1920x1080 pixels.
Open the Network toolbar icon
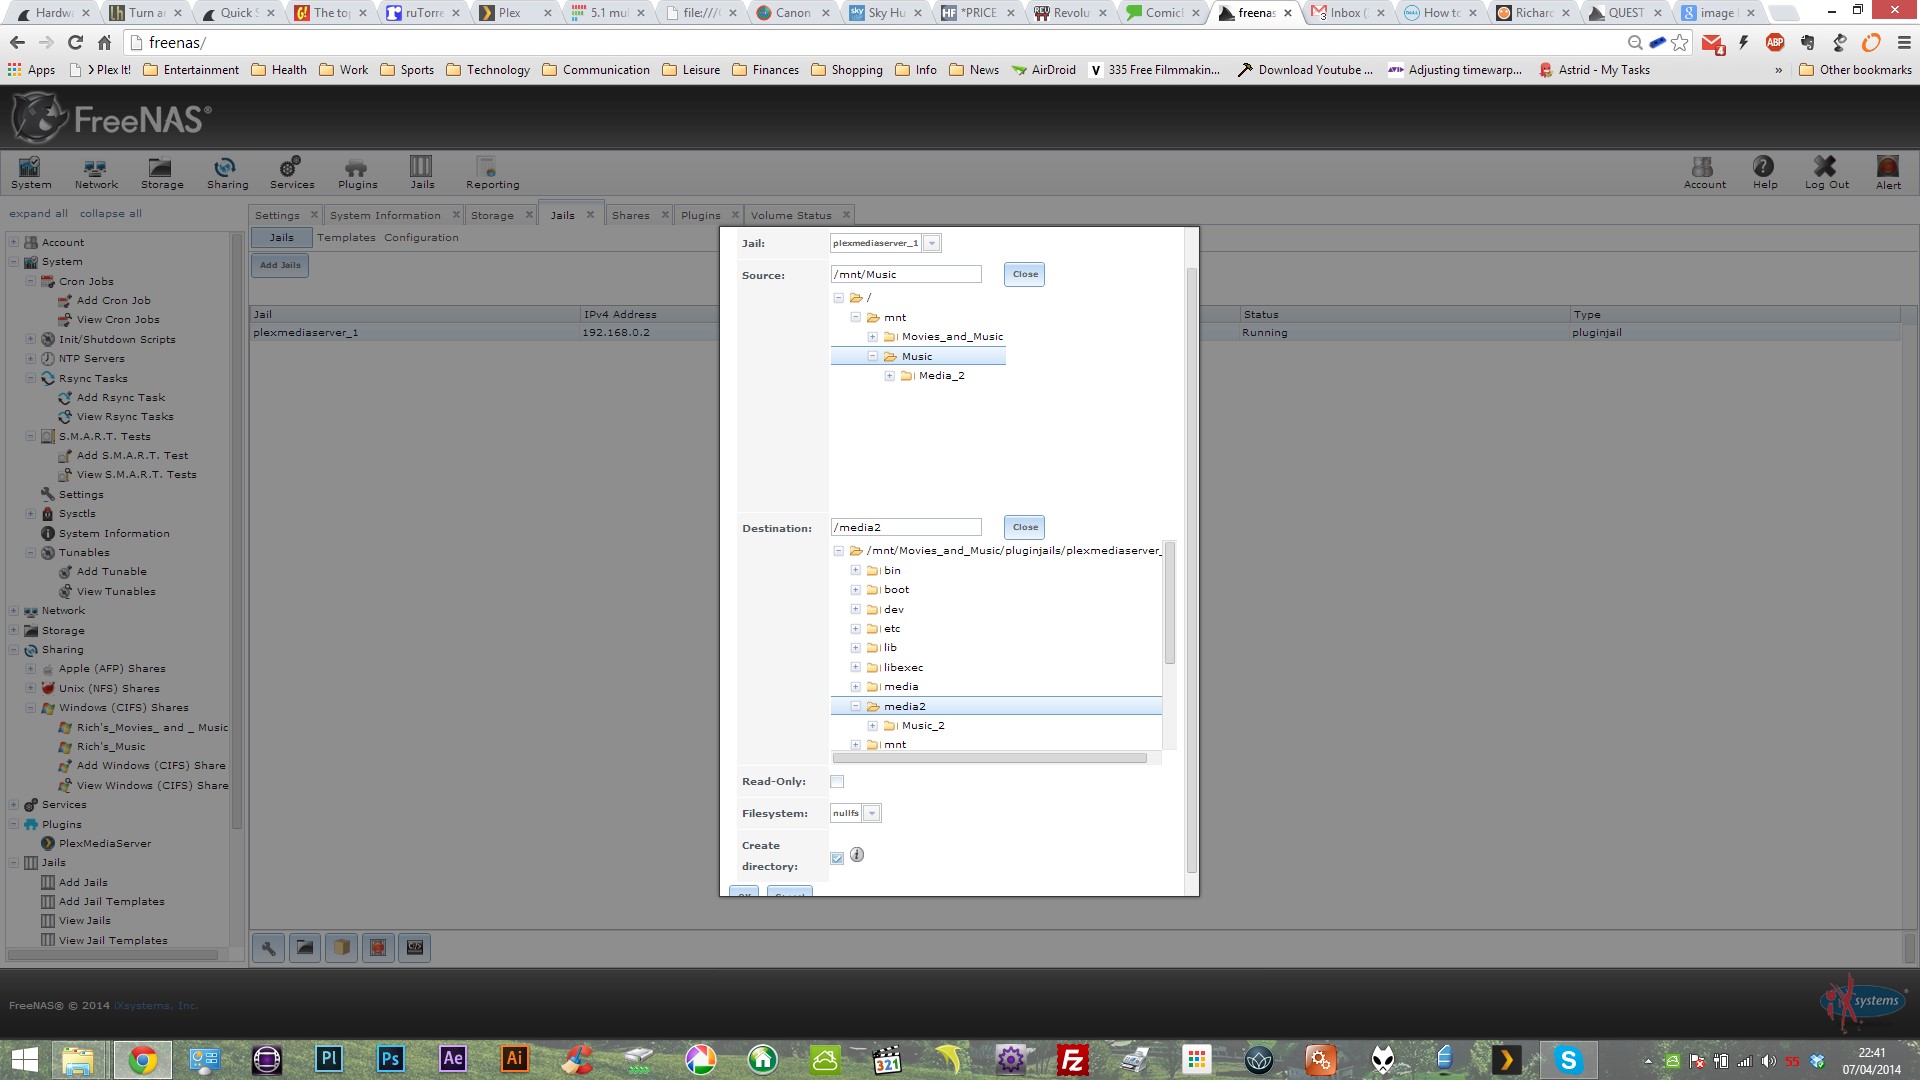point(96,172)
